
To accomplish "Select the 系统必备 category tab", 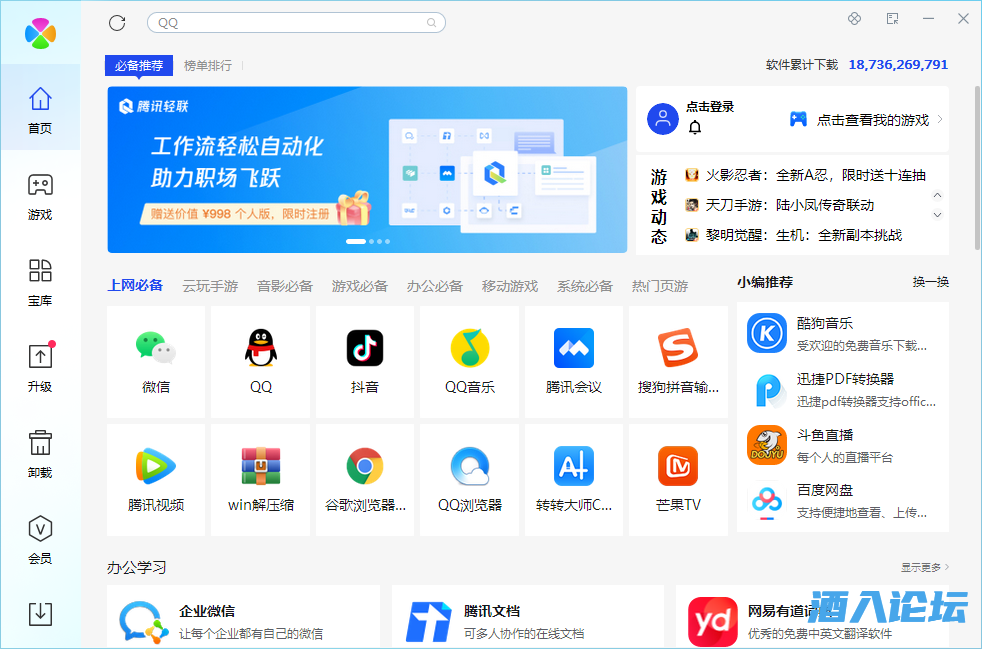I will (585, 286).
